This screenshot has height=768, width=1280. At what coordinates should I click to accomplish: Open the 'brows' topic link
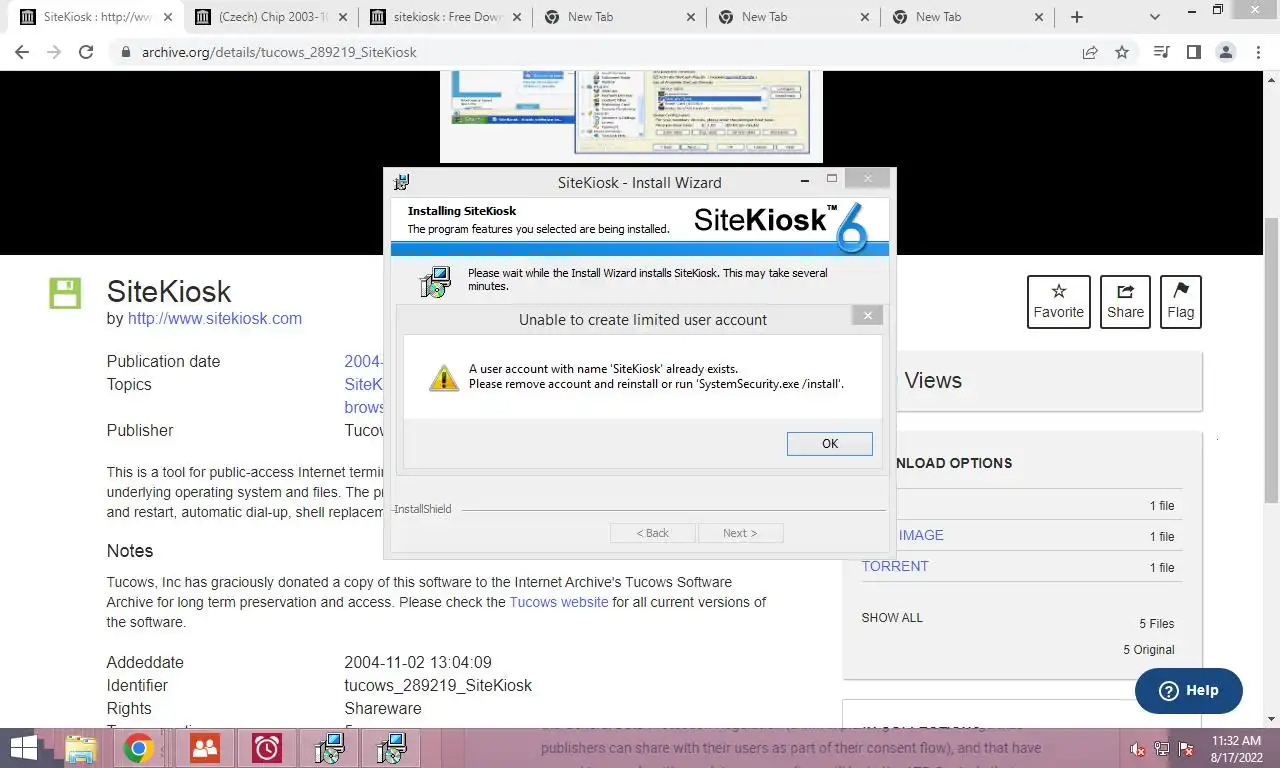click(x=364, y=407)
